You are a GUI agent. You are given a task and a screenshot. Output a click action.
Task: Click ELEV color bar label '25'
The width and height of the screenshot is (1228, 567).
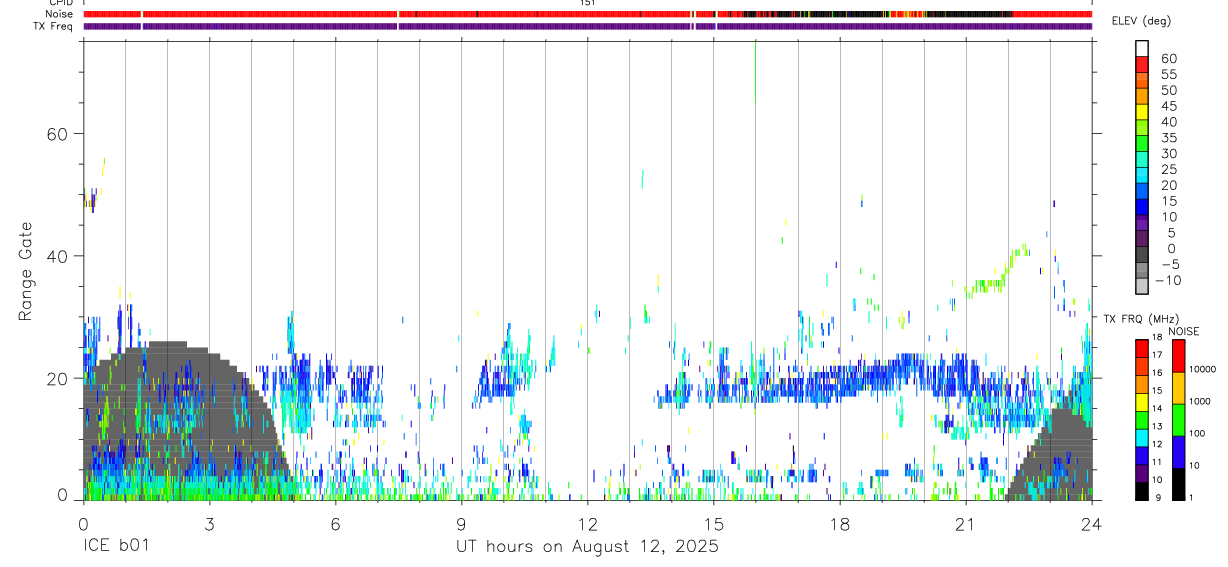point(1168,169)
